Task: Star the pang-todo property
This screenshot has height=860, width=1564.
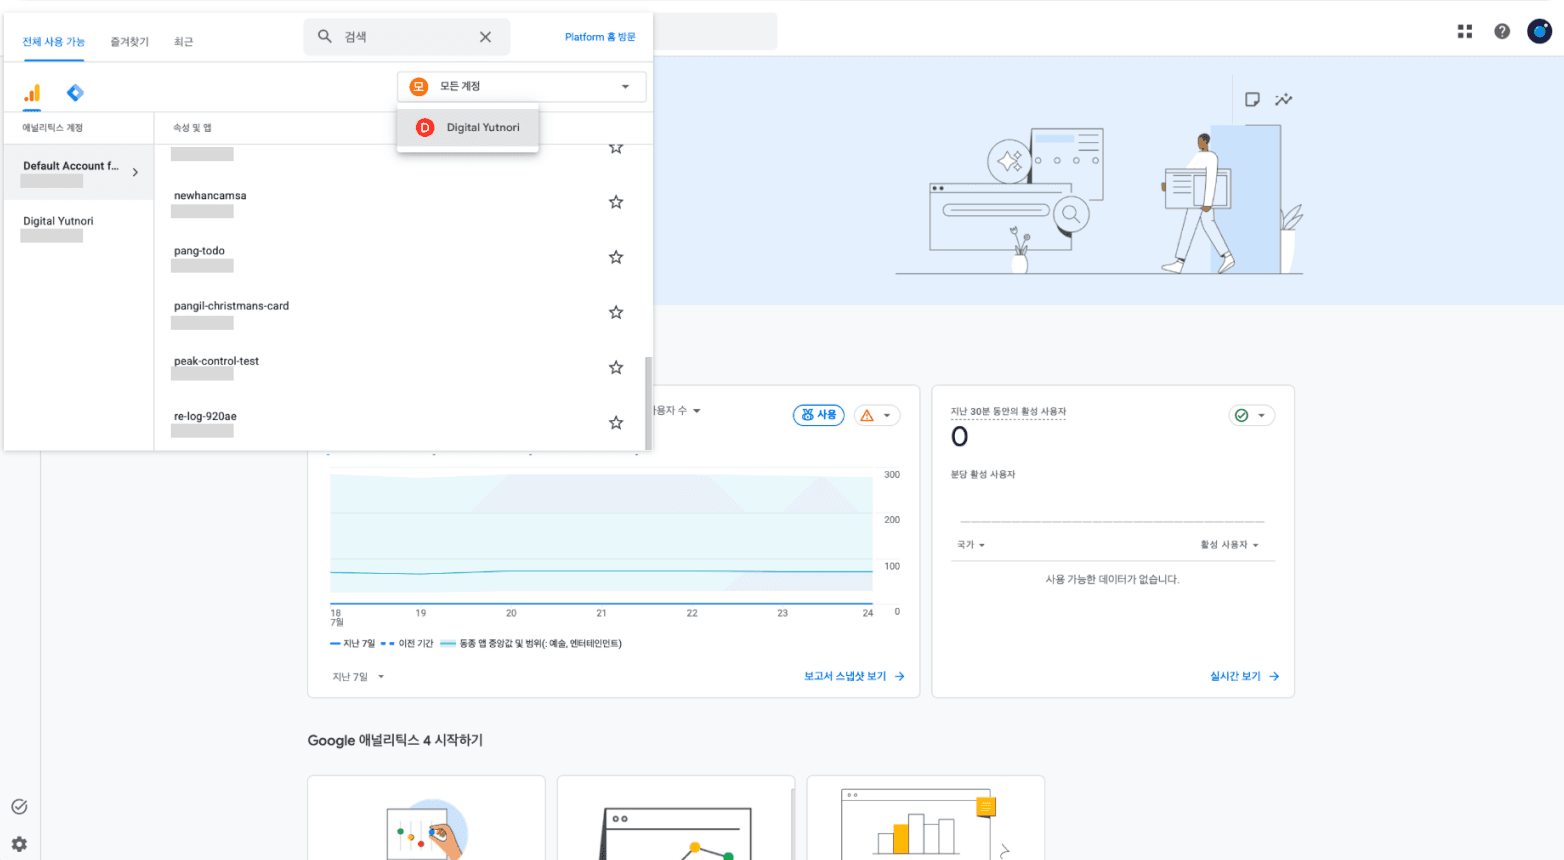Action: point(616,257)
